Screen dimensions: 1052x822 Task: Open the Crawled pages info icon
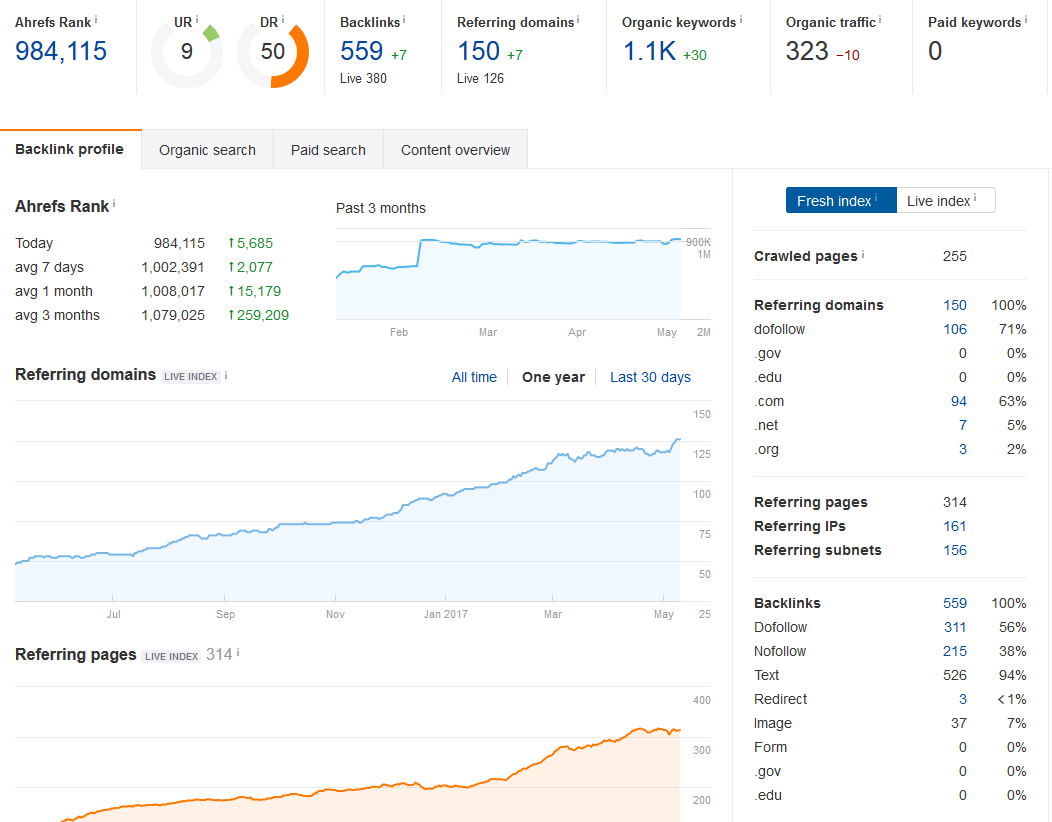point(863,254)
